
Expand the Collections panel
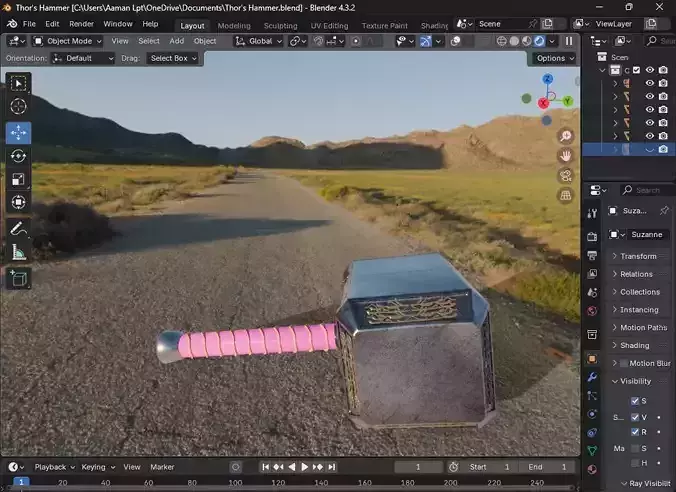coord(640,292)
